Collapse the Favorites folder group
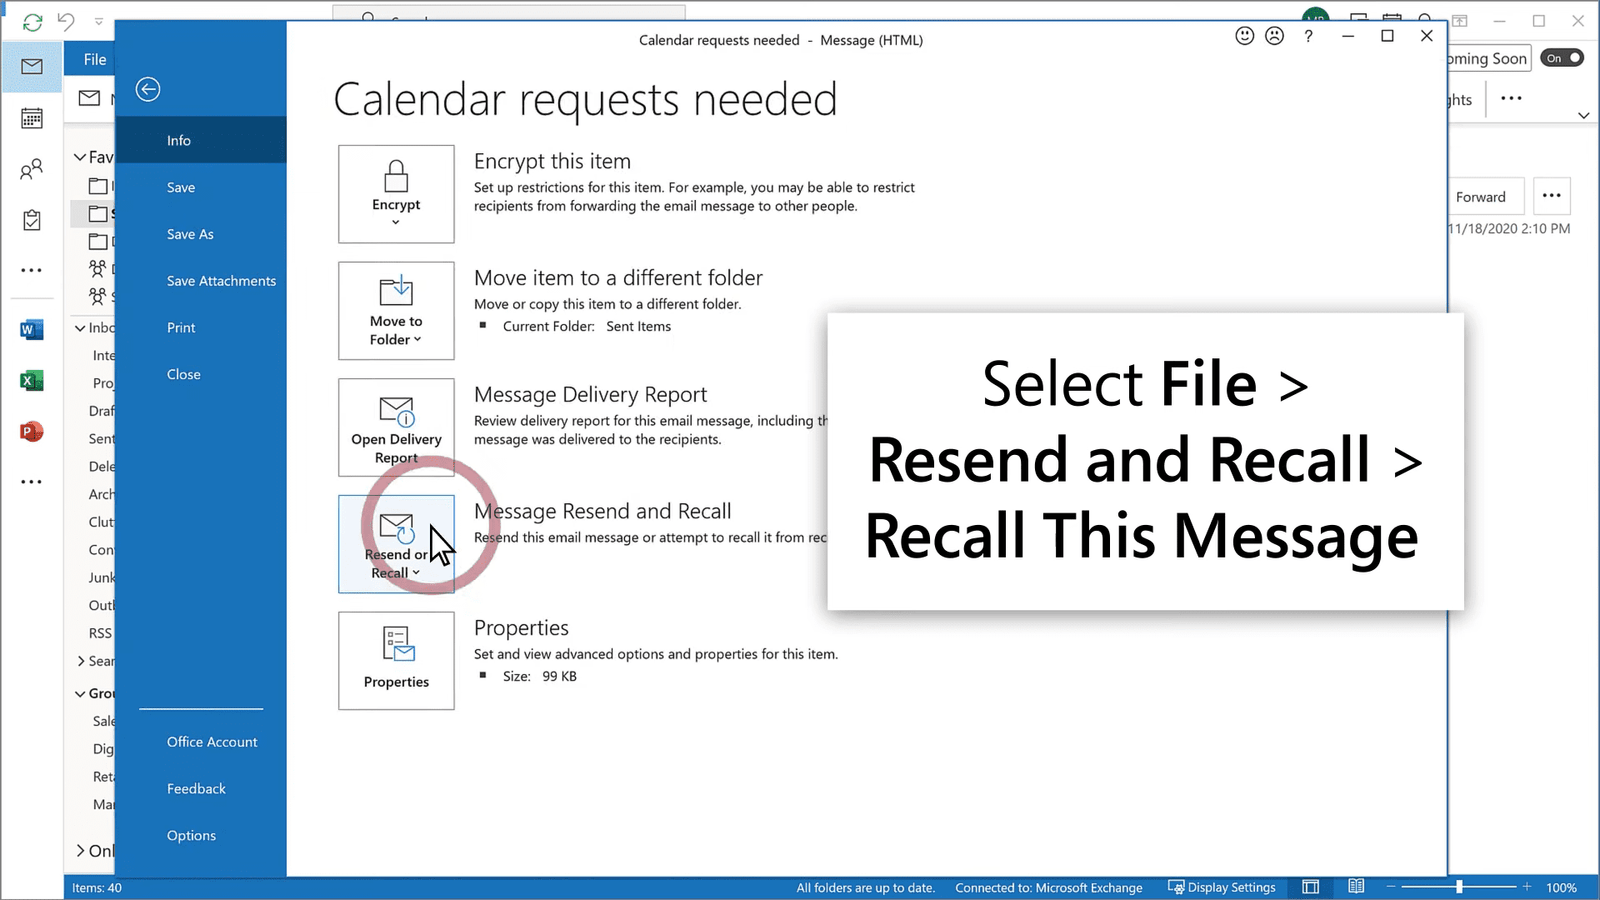 [80, 157]
